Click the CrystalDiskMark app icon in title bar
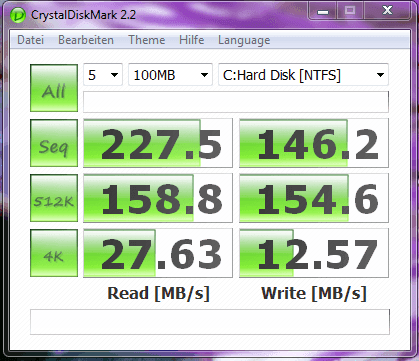The height and width of the screenshot is (361, 419). (x=18, y=15)
